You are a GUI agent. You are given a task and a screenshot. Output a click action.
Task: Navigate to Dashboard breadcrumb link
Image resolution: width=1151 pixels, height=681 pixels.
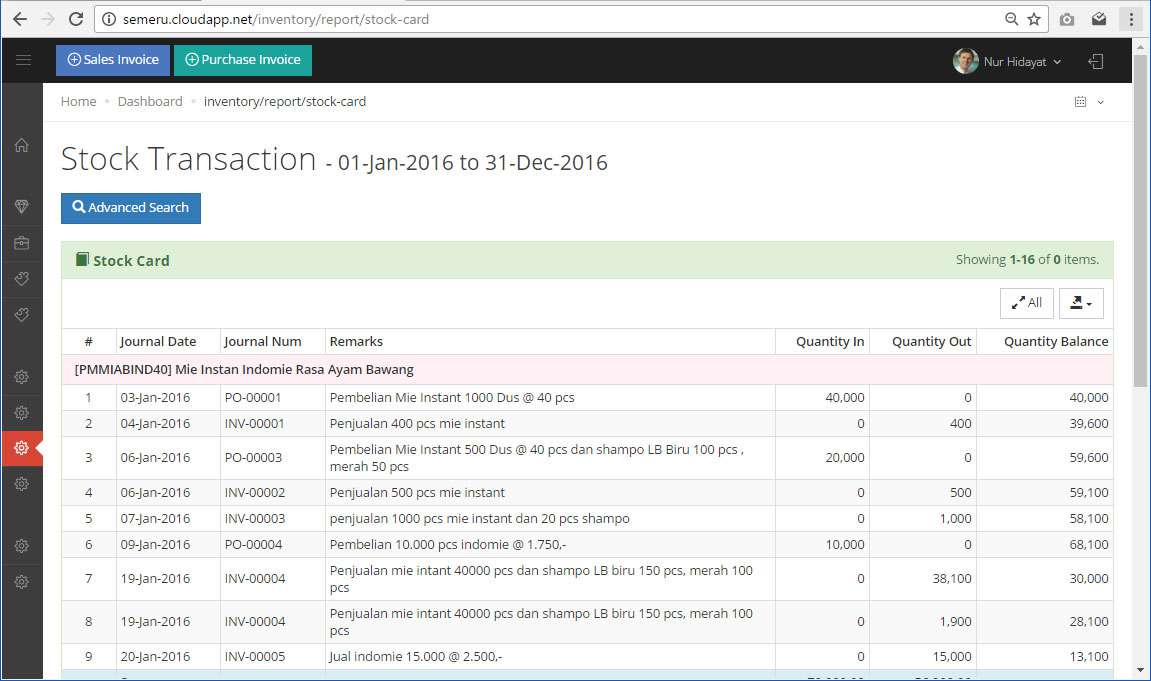(150, 101)
